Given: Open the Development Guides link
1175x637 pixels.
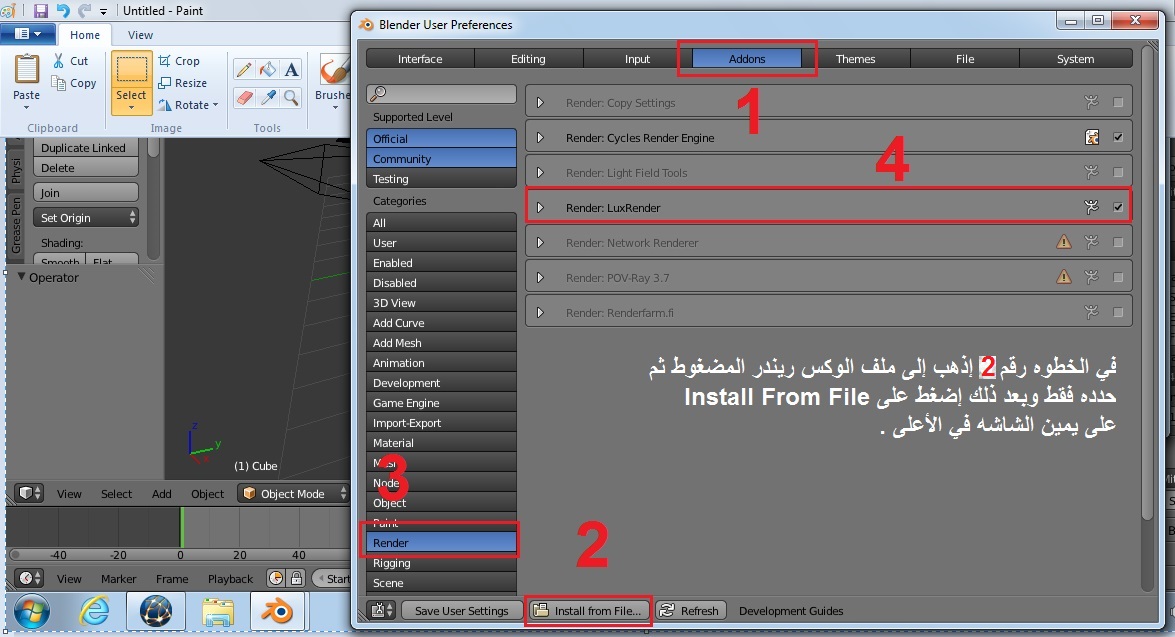Looking at the screenshot, I should click(x=791, y=611).
